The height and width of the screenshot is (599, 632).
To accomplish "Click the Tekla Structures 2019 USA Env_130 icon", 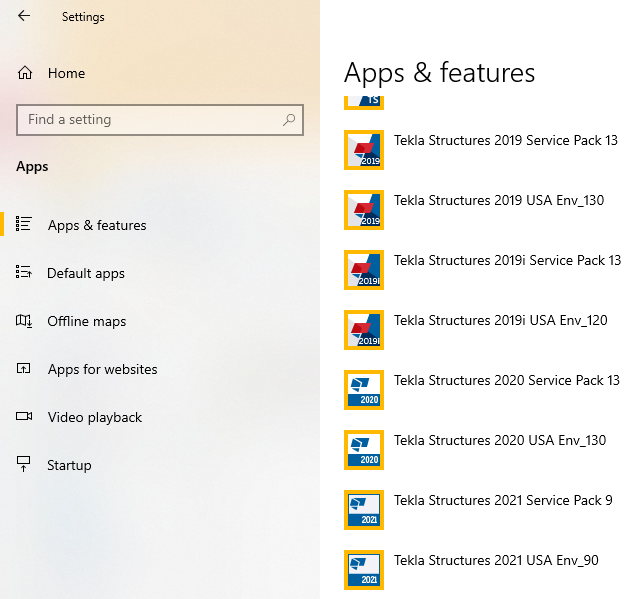I will (x=363, y=210).
